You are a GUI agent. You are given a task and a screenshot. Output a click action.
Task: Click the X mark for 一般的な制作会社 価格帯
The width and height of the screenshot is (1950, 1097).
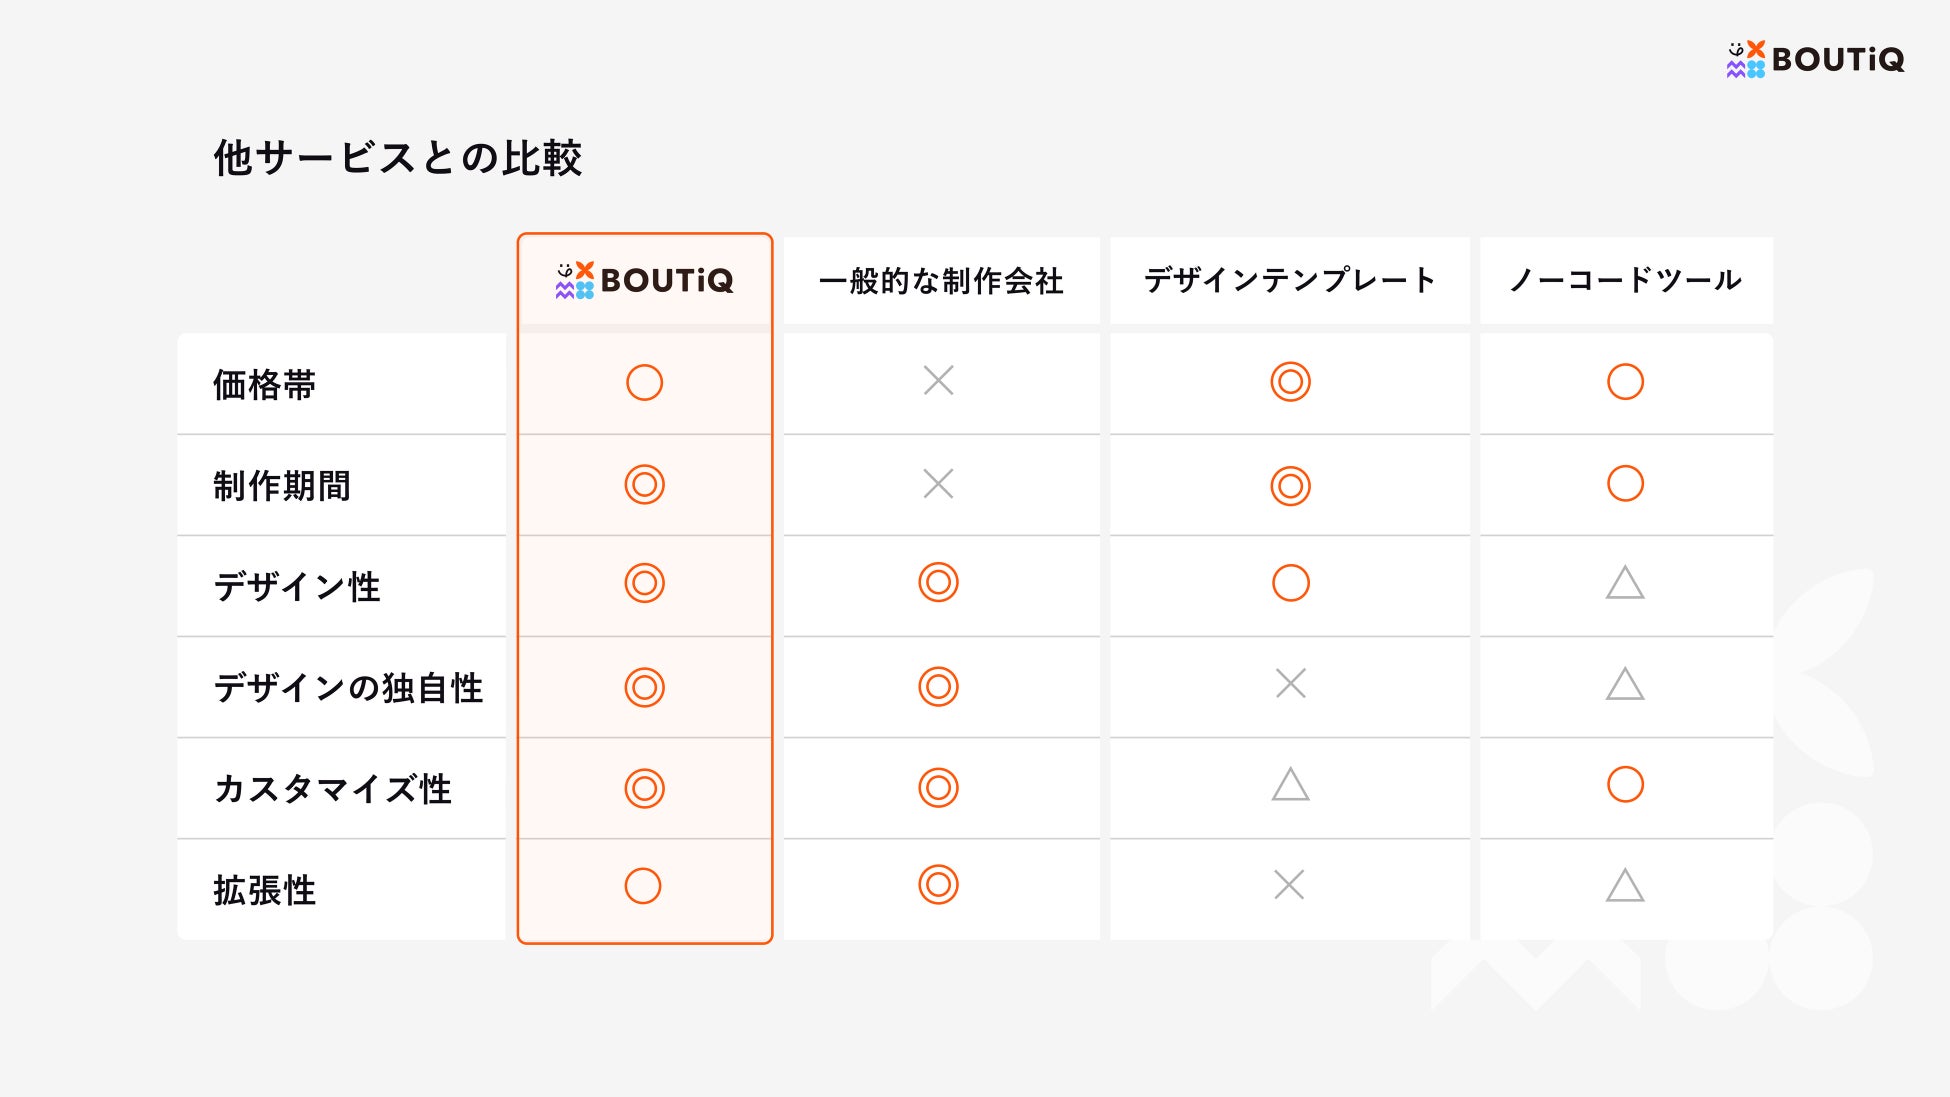[x=938, y=380]
